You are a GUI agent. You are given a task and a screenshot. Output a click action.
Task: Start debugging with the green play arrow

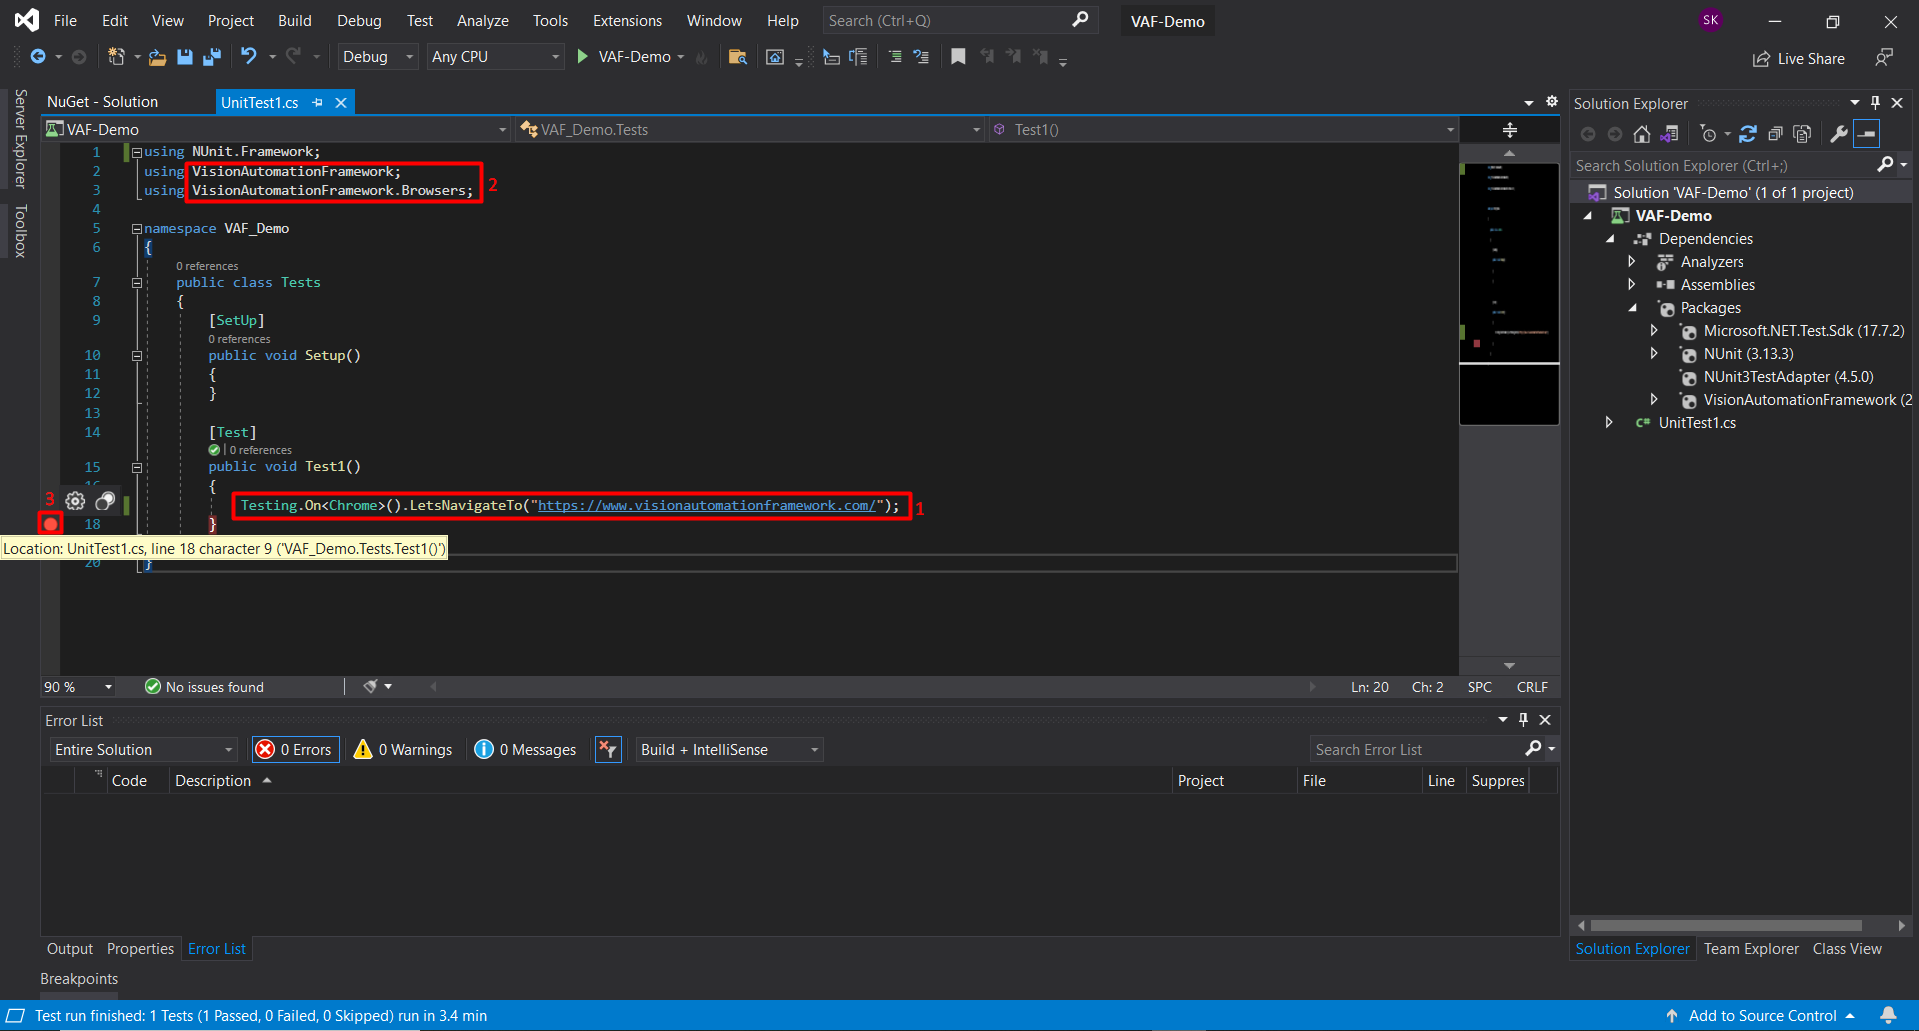pyautogui.click(x=582, y=57)
